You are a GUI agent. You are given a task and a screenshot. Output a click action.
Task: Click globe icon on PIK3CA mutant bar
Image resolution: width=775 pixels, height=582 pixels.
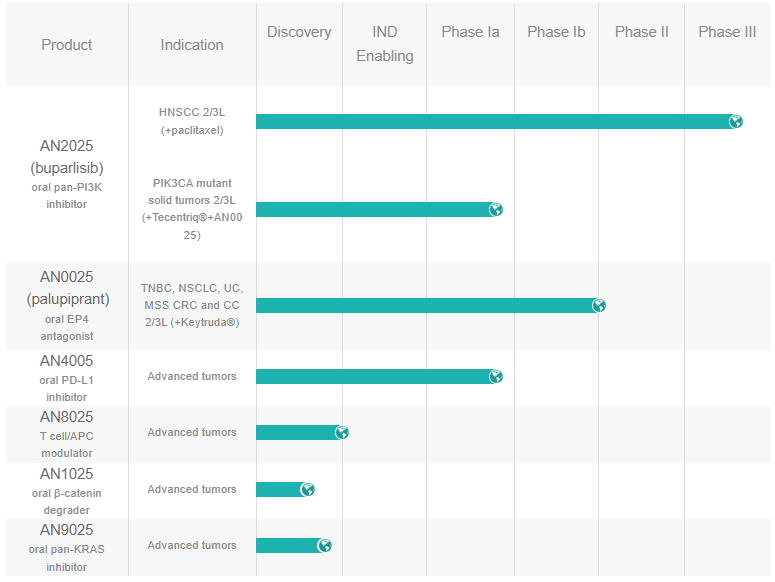495,210
